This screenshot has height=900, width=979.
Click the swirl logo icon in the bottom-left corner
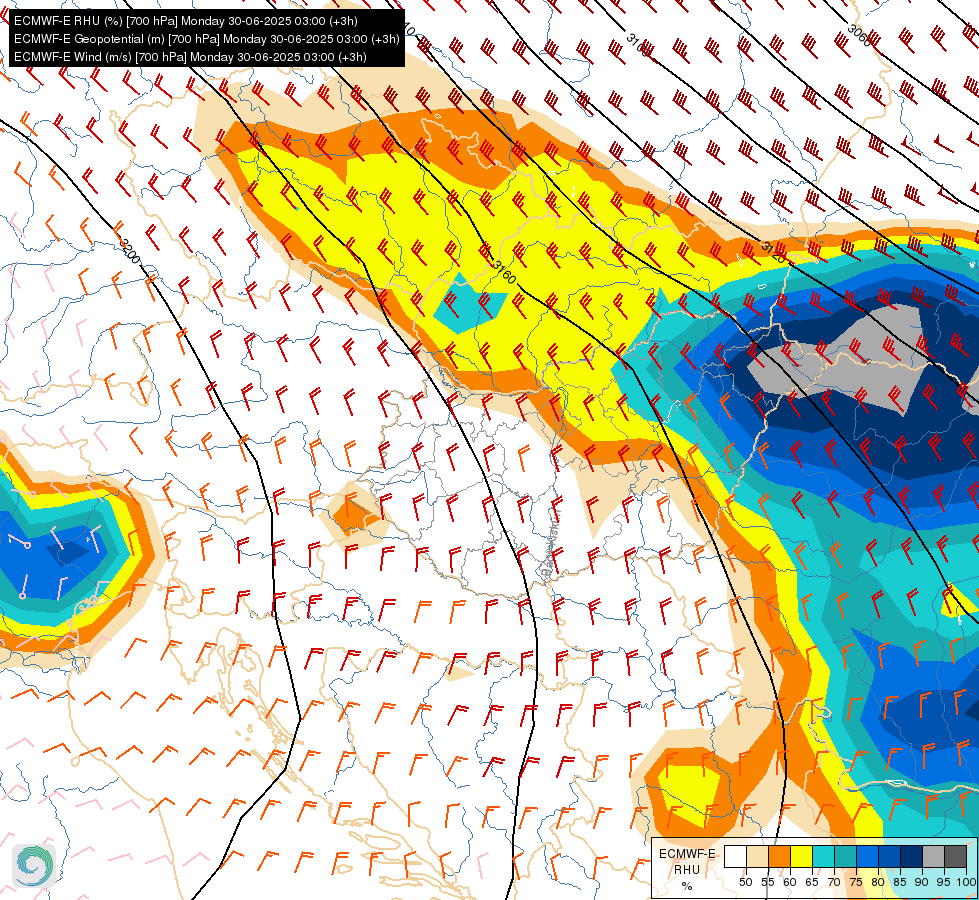[34, 866]
